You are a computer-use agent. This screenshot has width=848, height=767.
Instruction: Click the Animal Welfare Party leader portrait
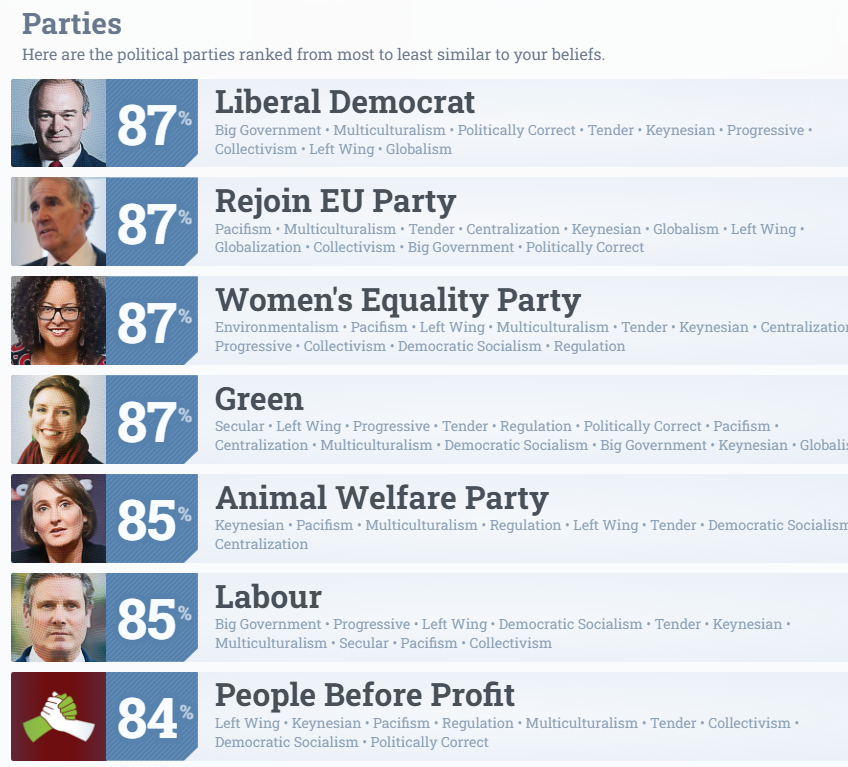point(58,519)
